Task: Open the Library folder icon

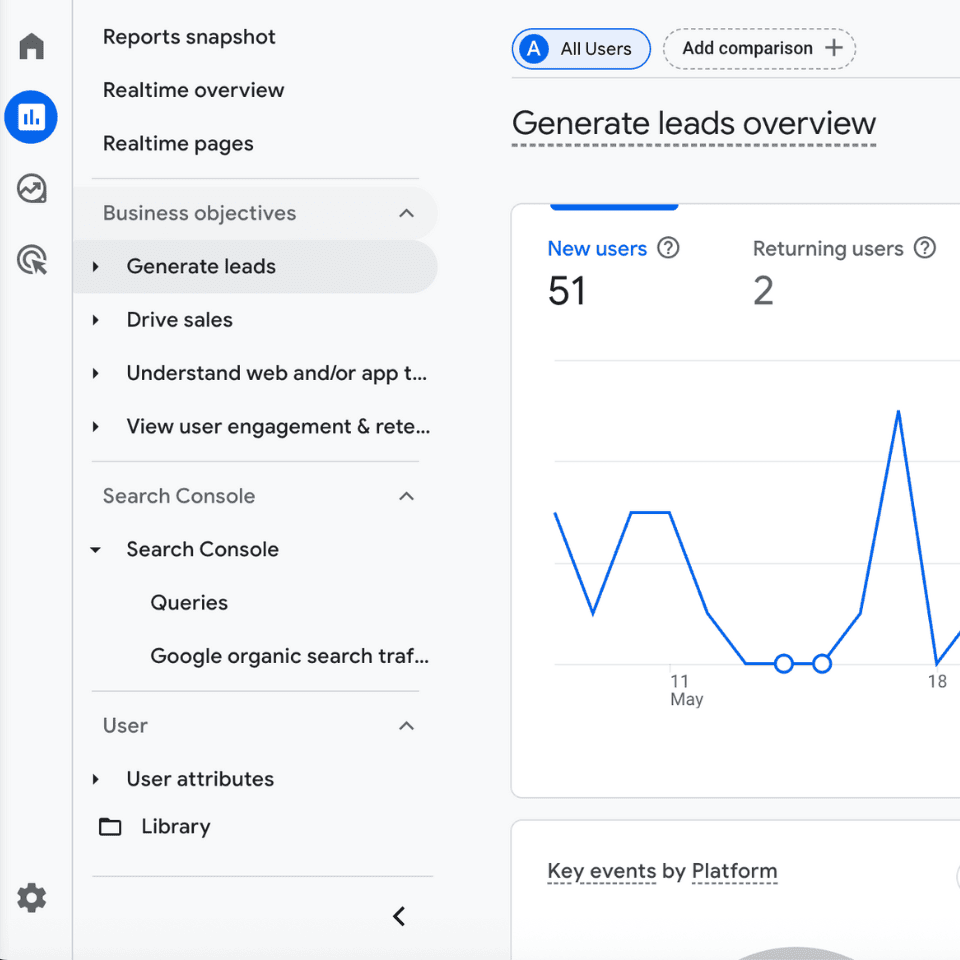Action: 111,827
